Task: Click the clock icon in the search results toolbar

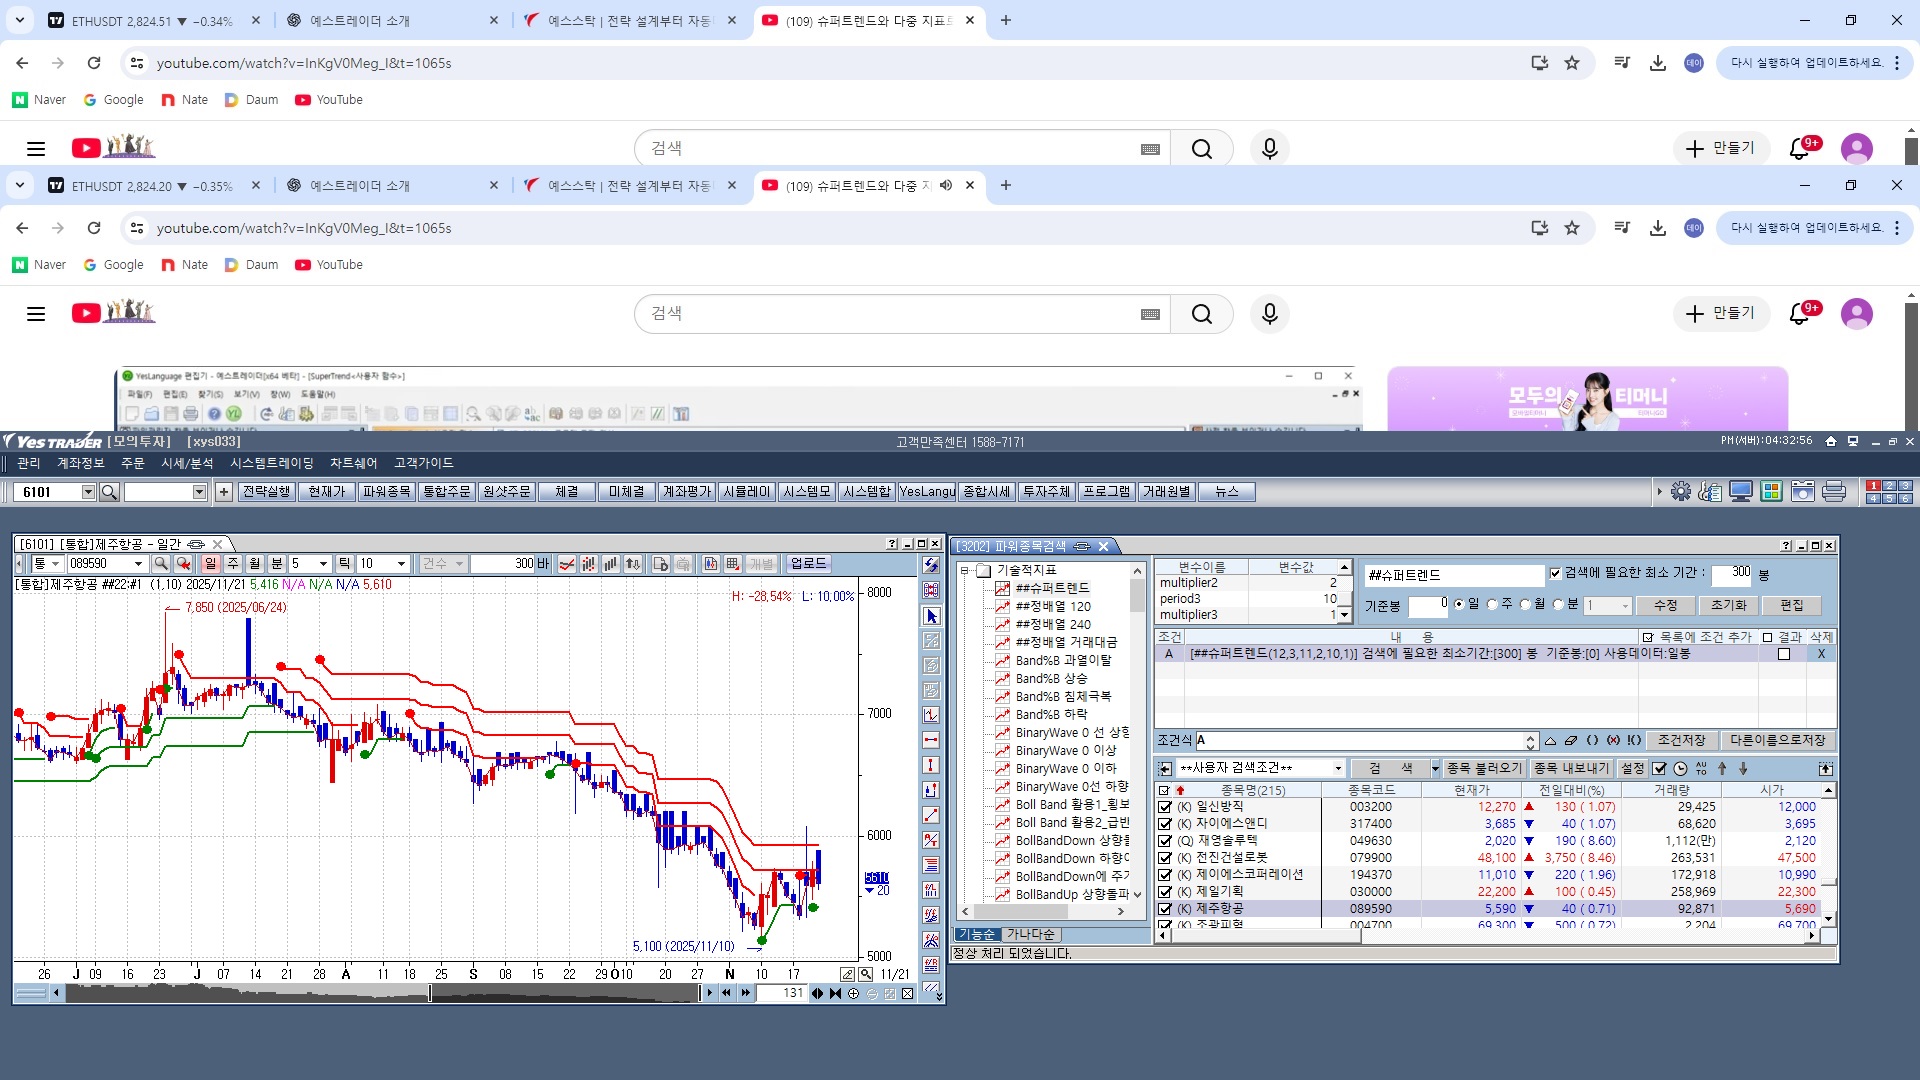Action: tap(1680, 769)
